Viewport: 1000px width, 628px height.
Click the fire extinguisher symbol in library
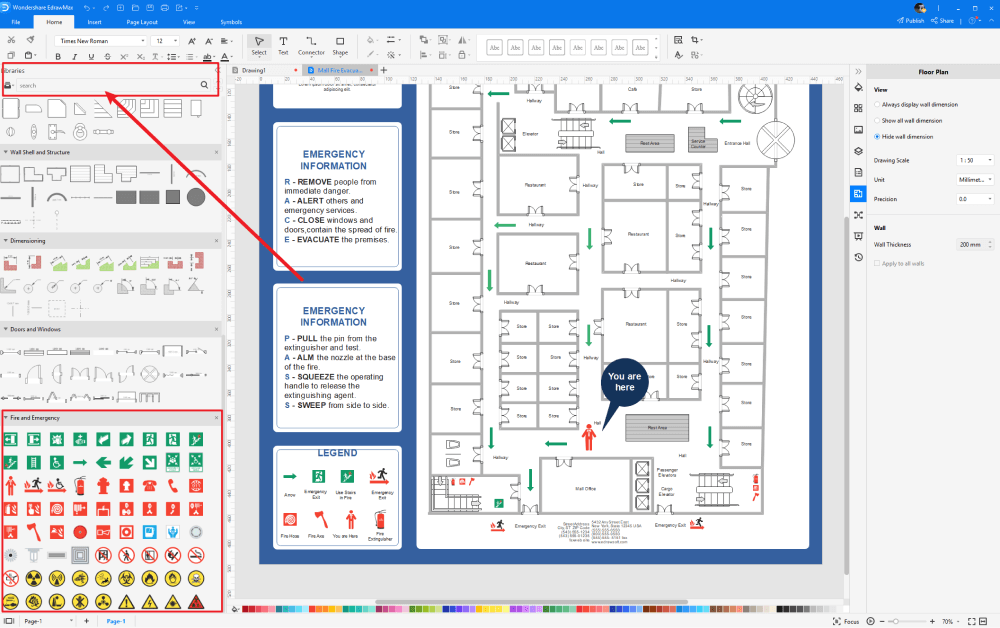point(80,486)
